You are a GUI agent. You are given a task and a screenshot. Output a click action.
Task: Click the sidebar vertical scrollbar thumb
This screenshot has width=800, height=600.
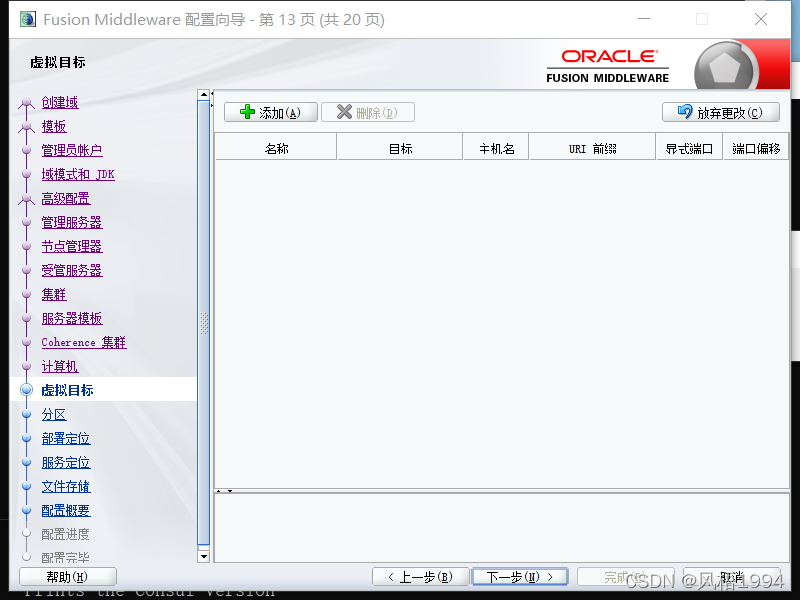coord(204,323)
